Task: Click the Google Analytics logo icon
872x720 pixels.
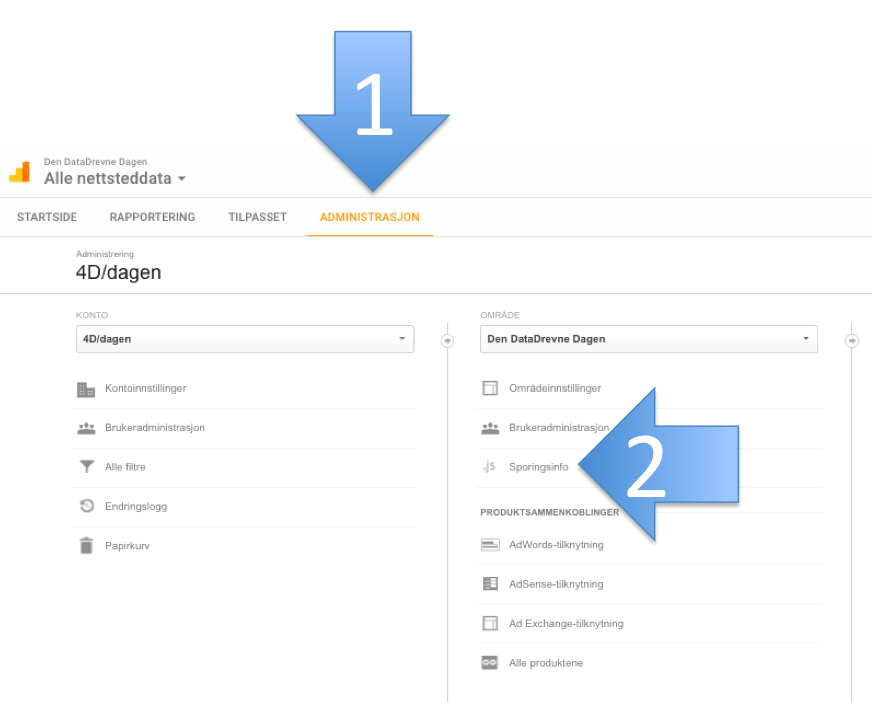Action: (19, 172)
